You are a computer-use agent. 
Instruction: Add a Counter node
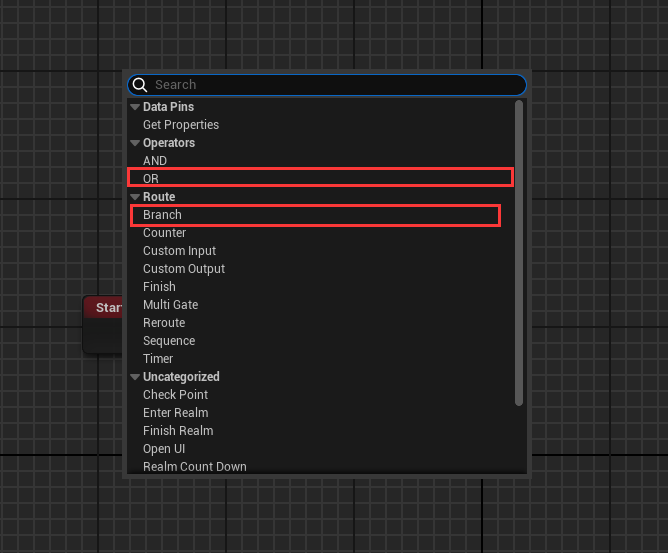click(x=165, y=233)
